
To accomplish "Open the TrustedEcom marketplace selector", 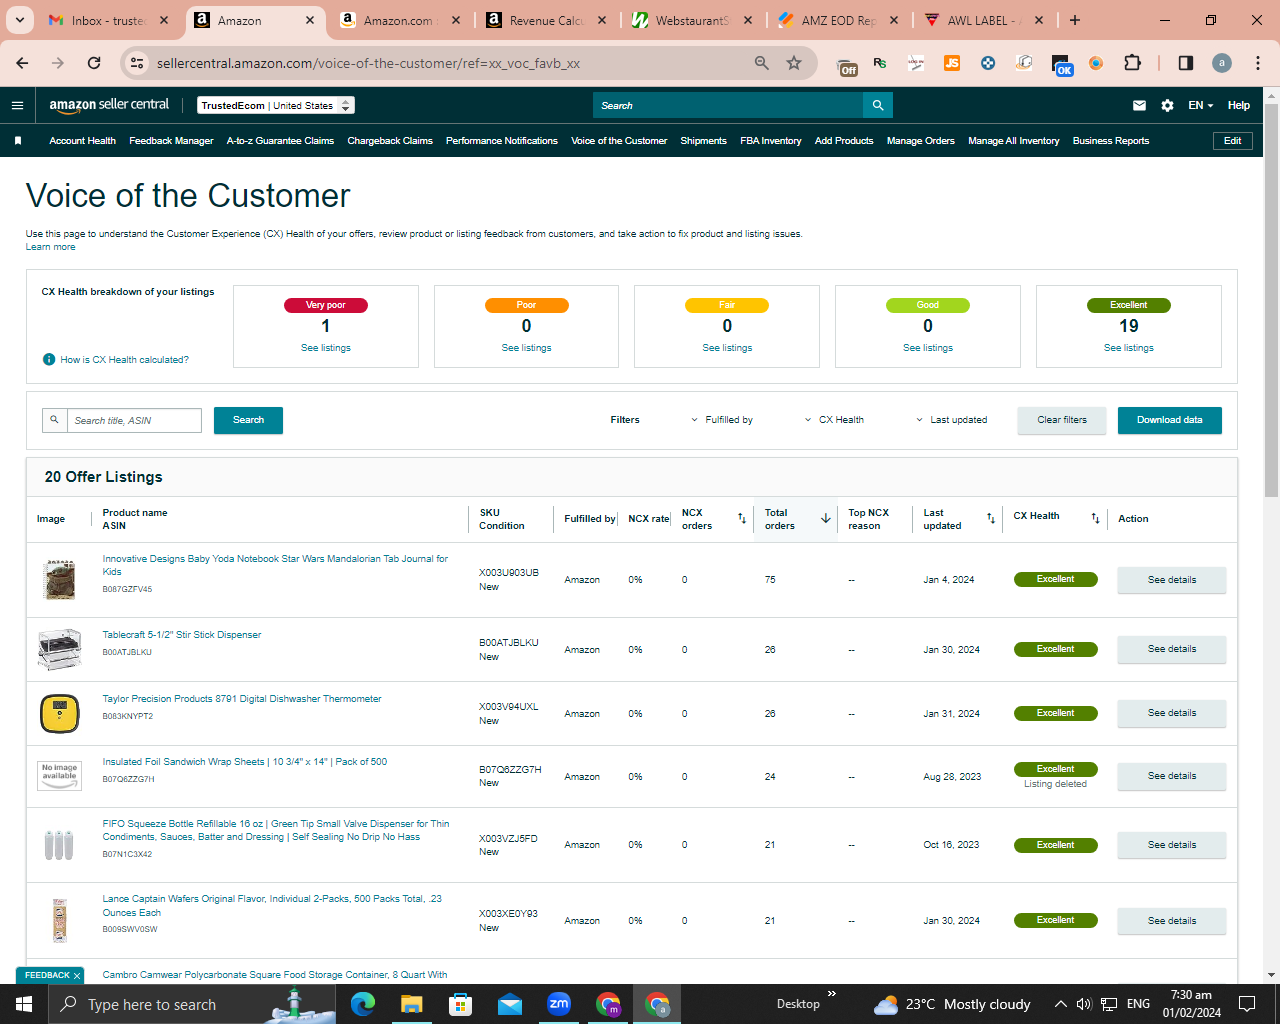I will (276, 105).
